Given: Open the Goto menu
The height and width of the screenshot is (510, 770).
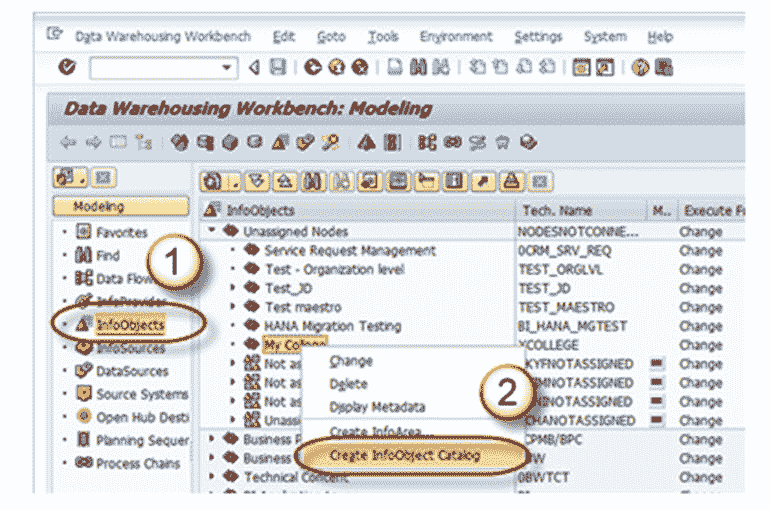Looking at the screenshot, I should 331,36.
